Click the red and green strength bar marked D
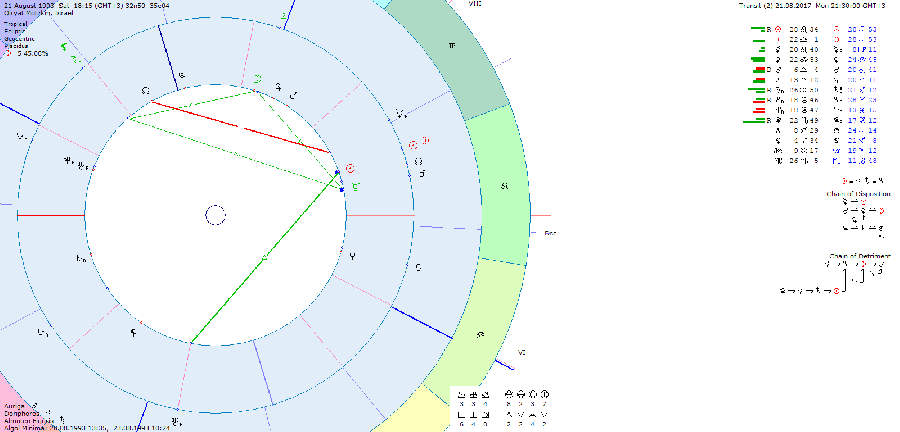900x432 pixels. pos(759,69)
